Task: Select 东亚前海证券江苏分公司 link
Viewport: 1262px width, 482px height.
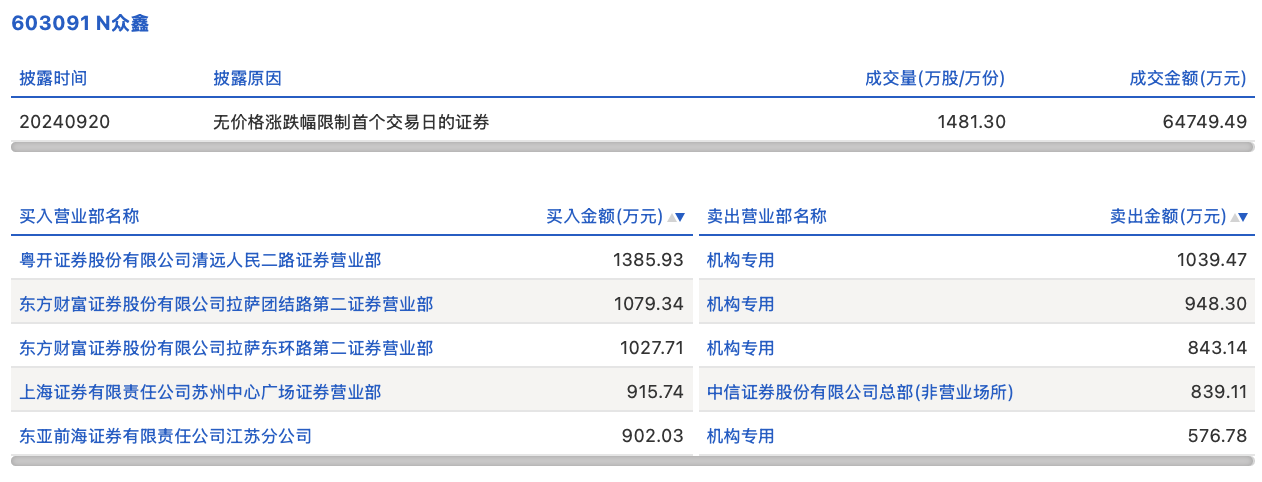Action: point(166,436)
